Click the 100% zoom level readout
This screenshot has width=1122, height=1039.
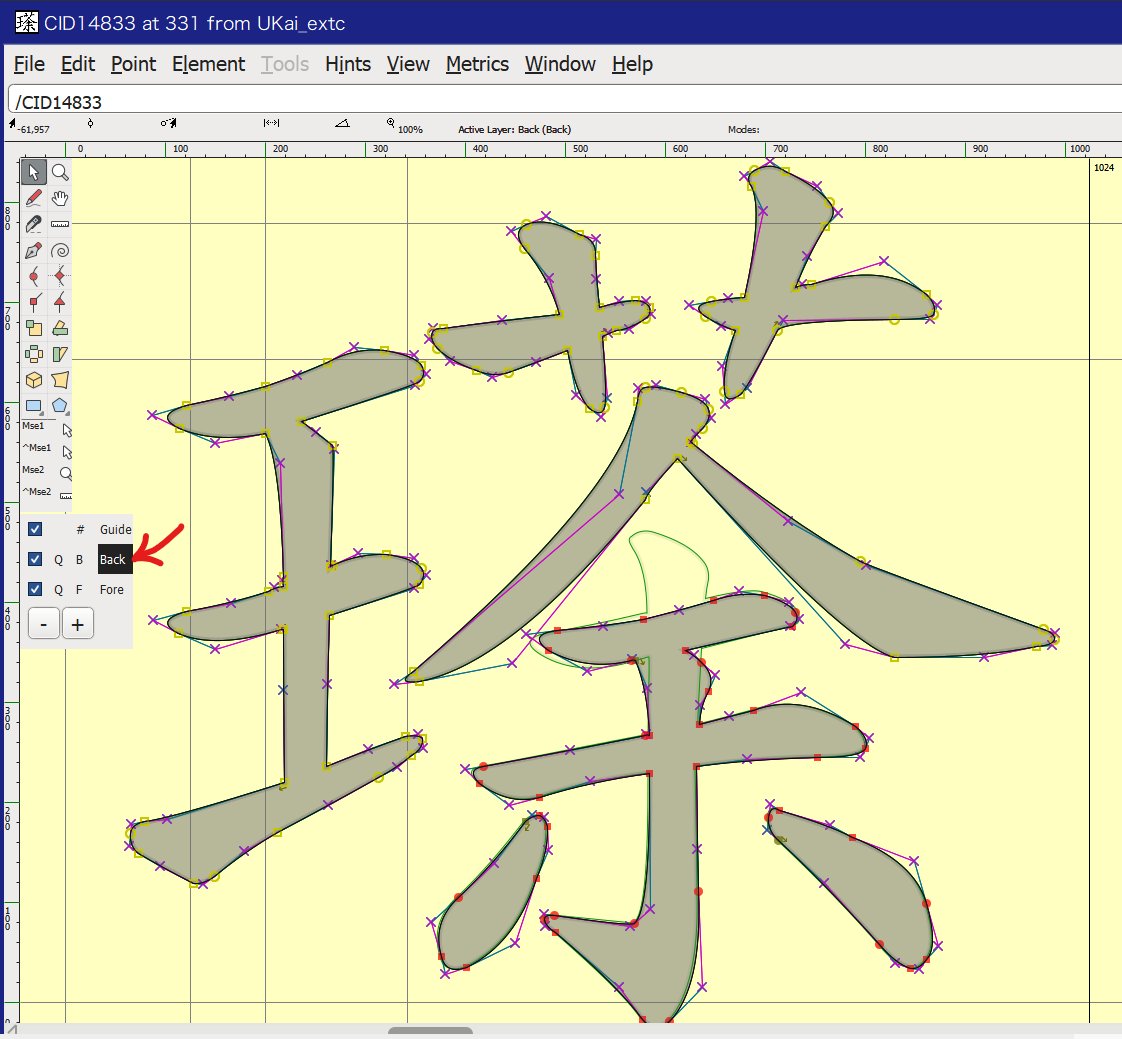click(x=410, y=130)
